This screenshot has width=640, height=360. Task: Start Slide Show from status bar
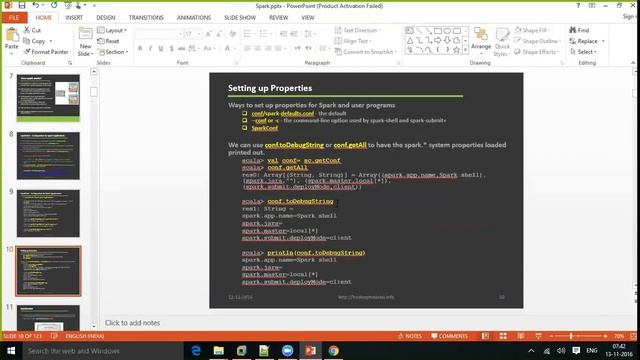tap(538, 336)
